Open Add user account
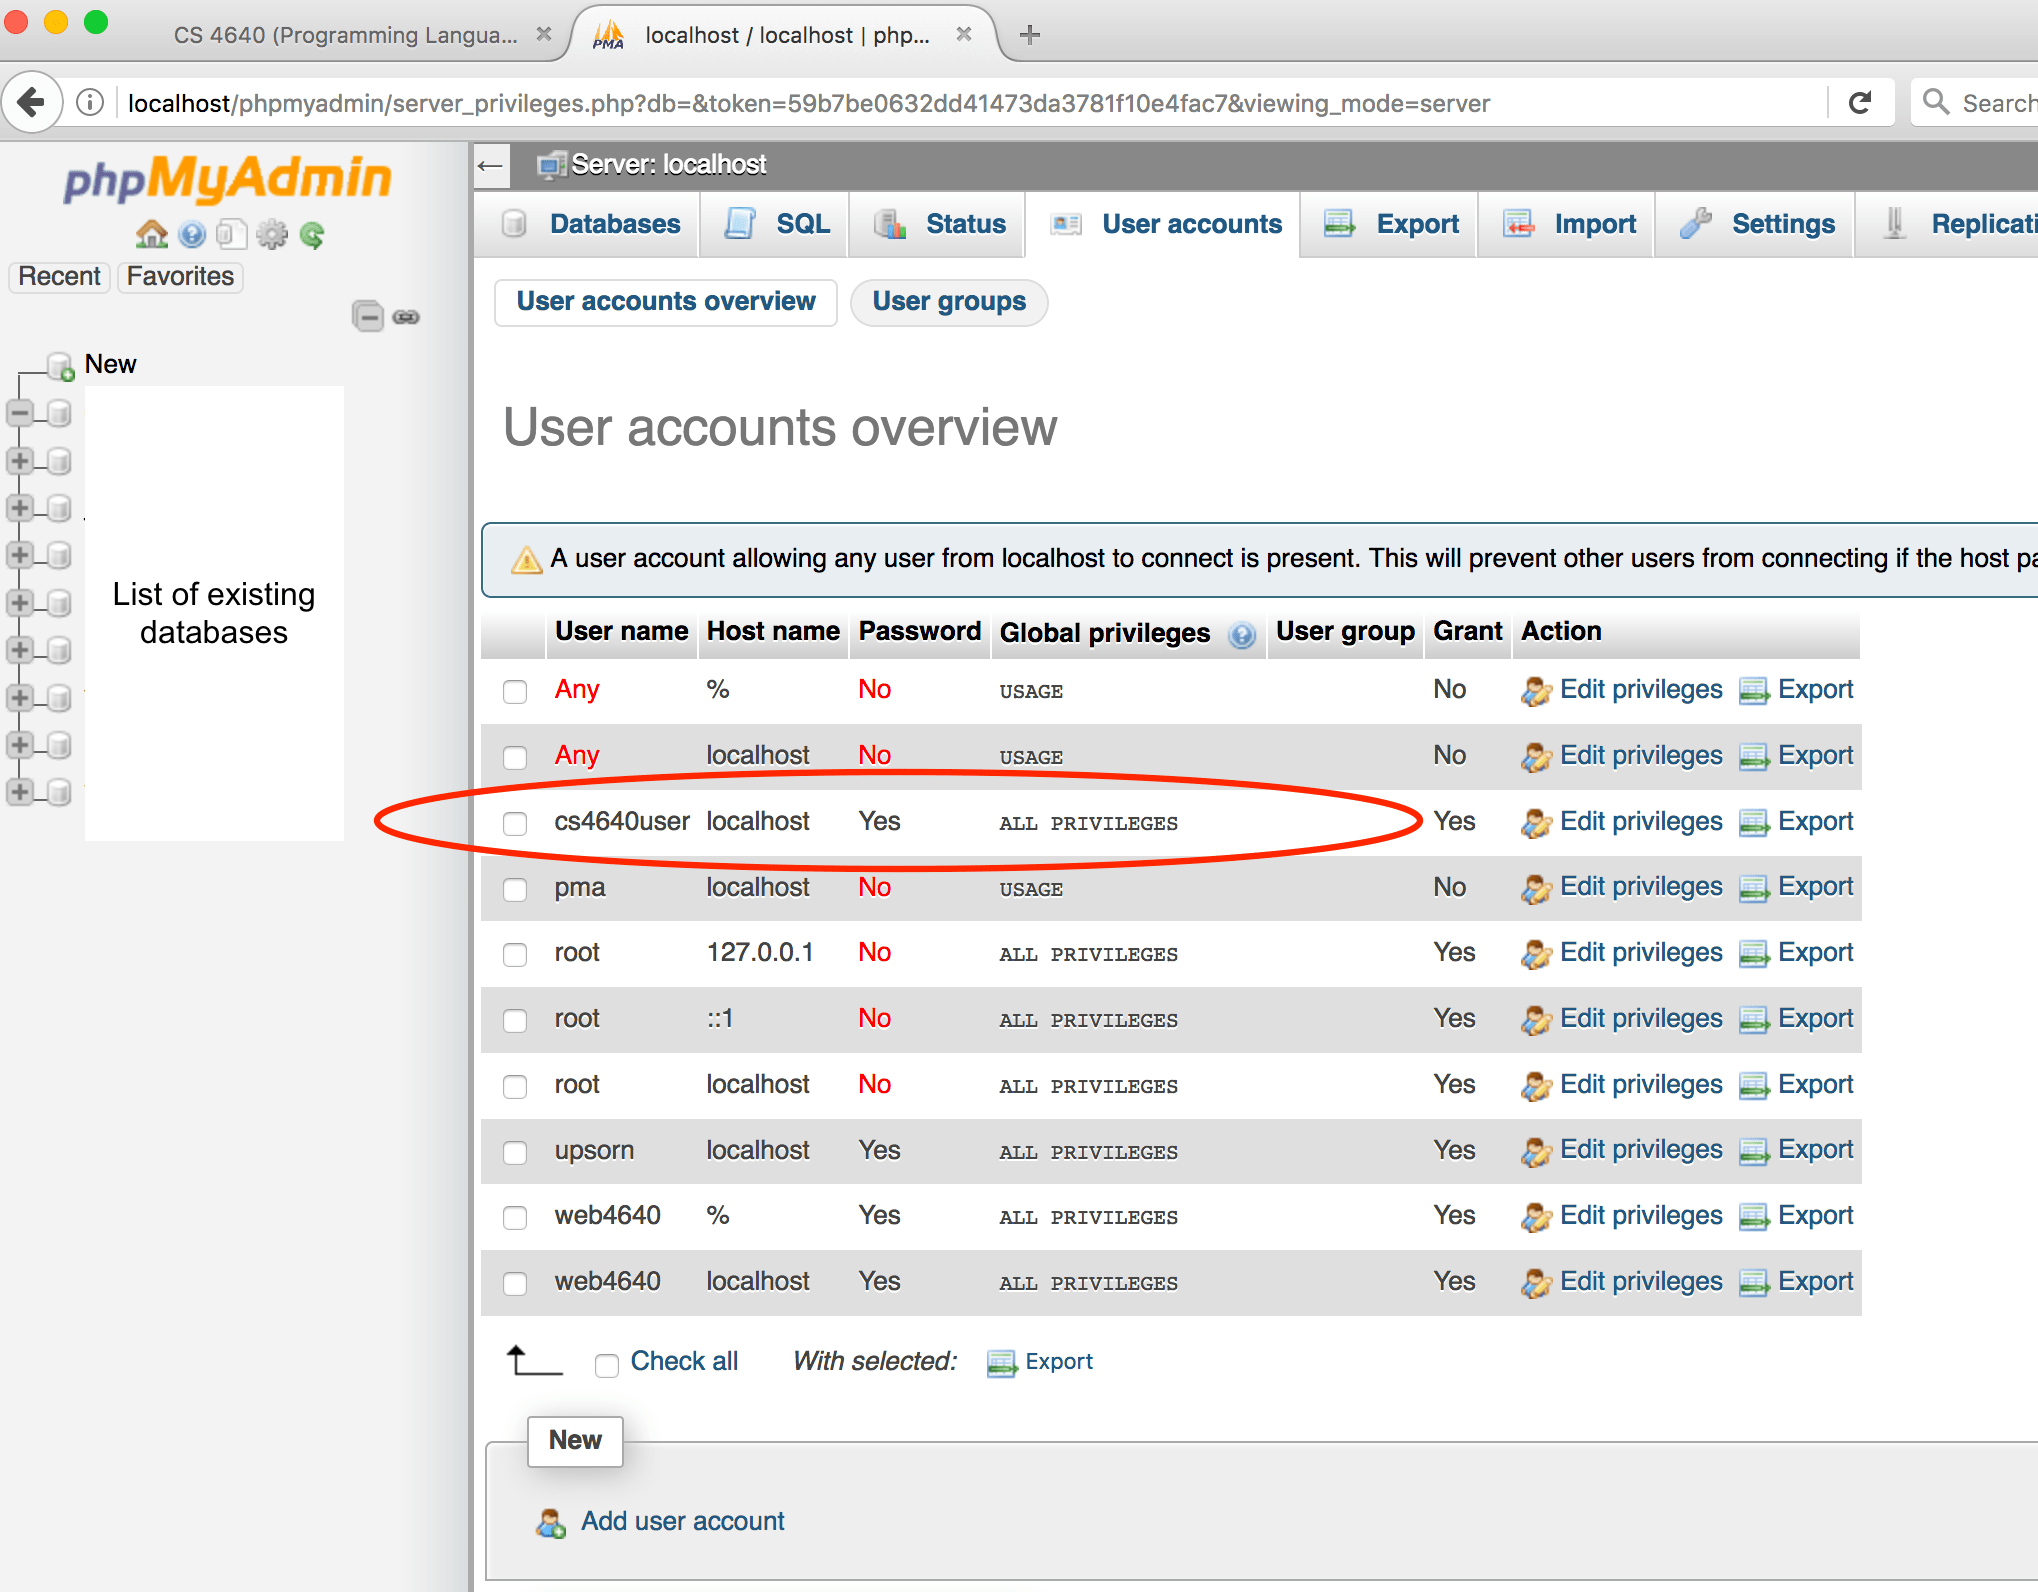The width and height of the screenshot is (2038, 1592). tap(681, 1520)
